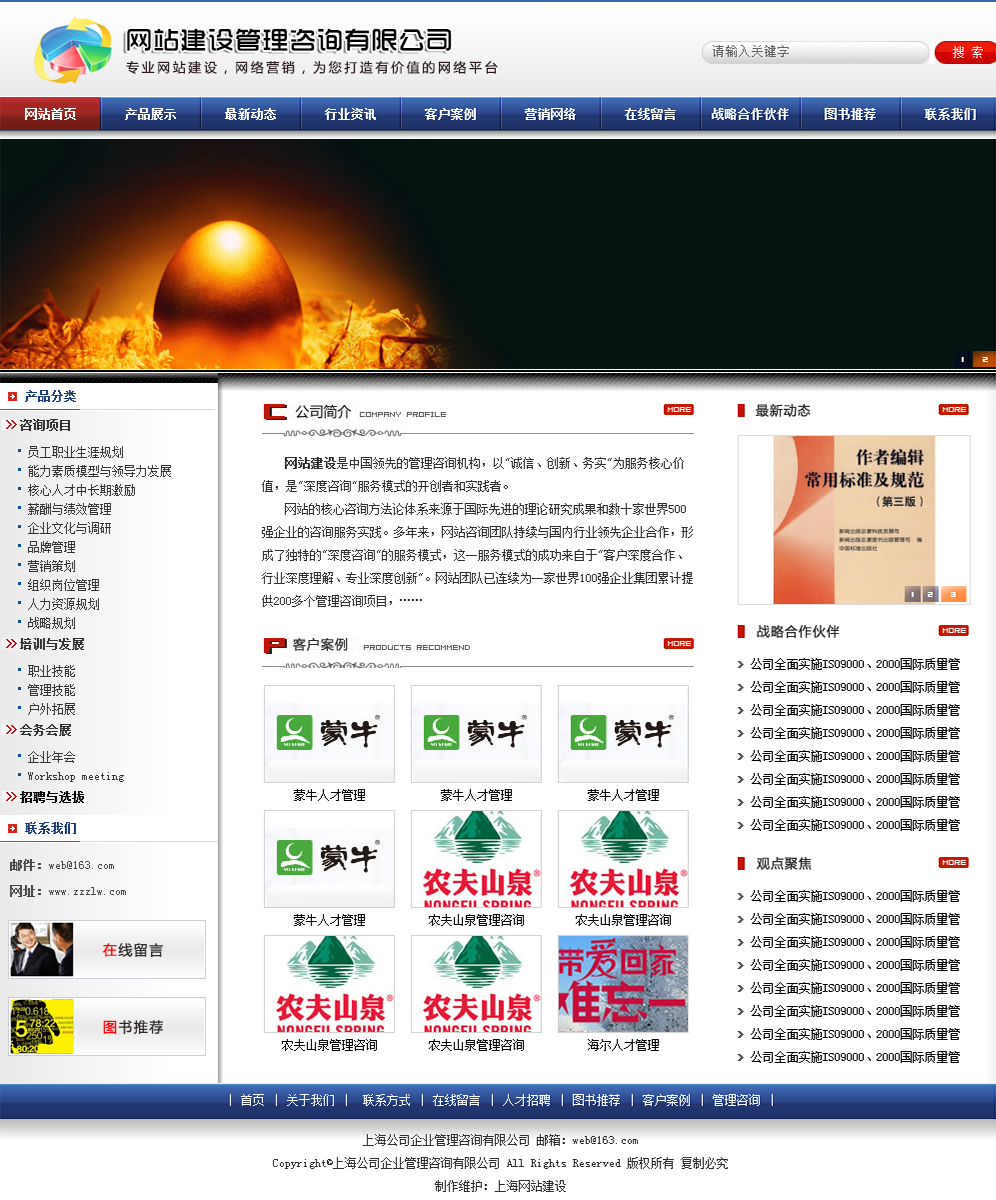Image resolution: width=996 pixels, height=1200 pixels.
Task: Click the 在线留言 sidebar banner image
Action: (x=107, y=949)
